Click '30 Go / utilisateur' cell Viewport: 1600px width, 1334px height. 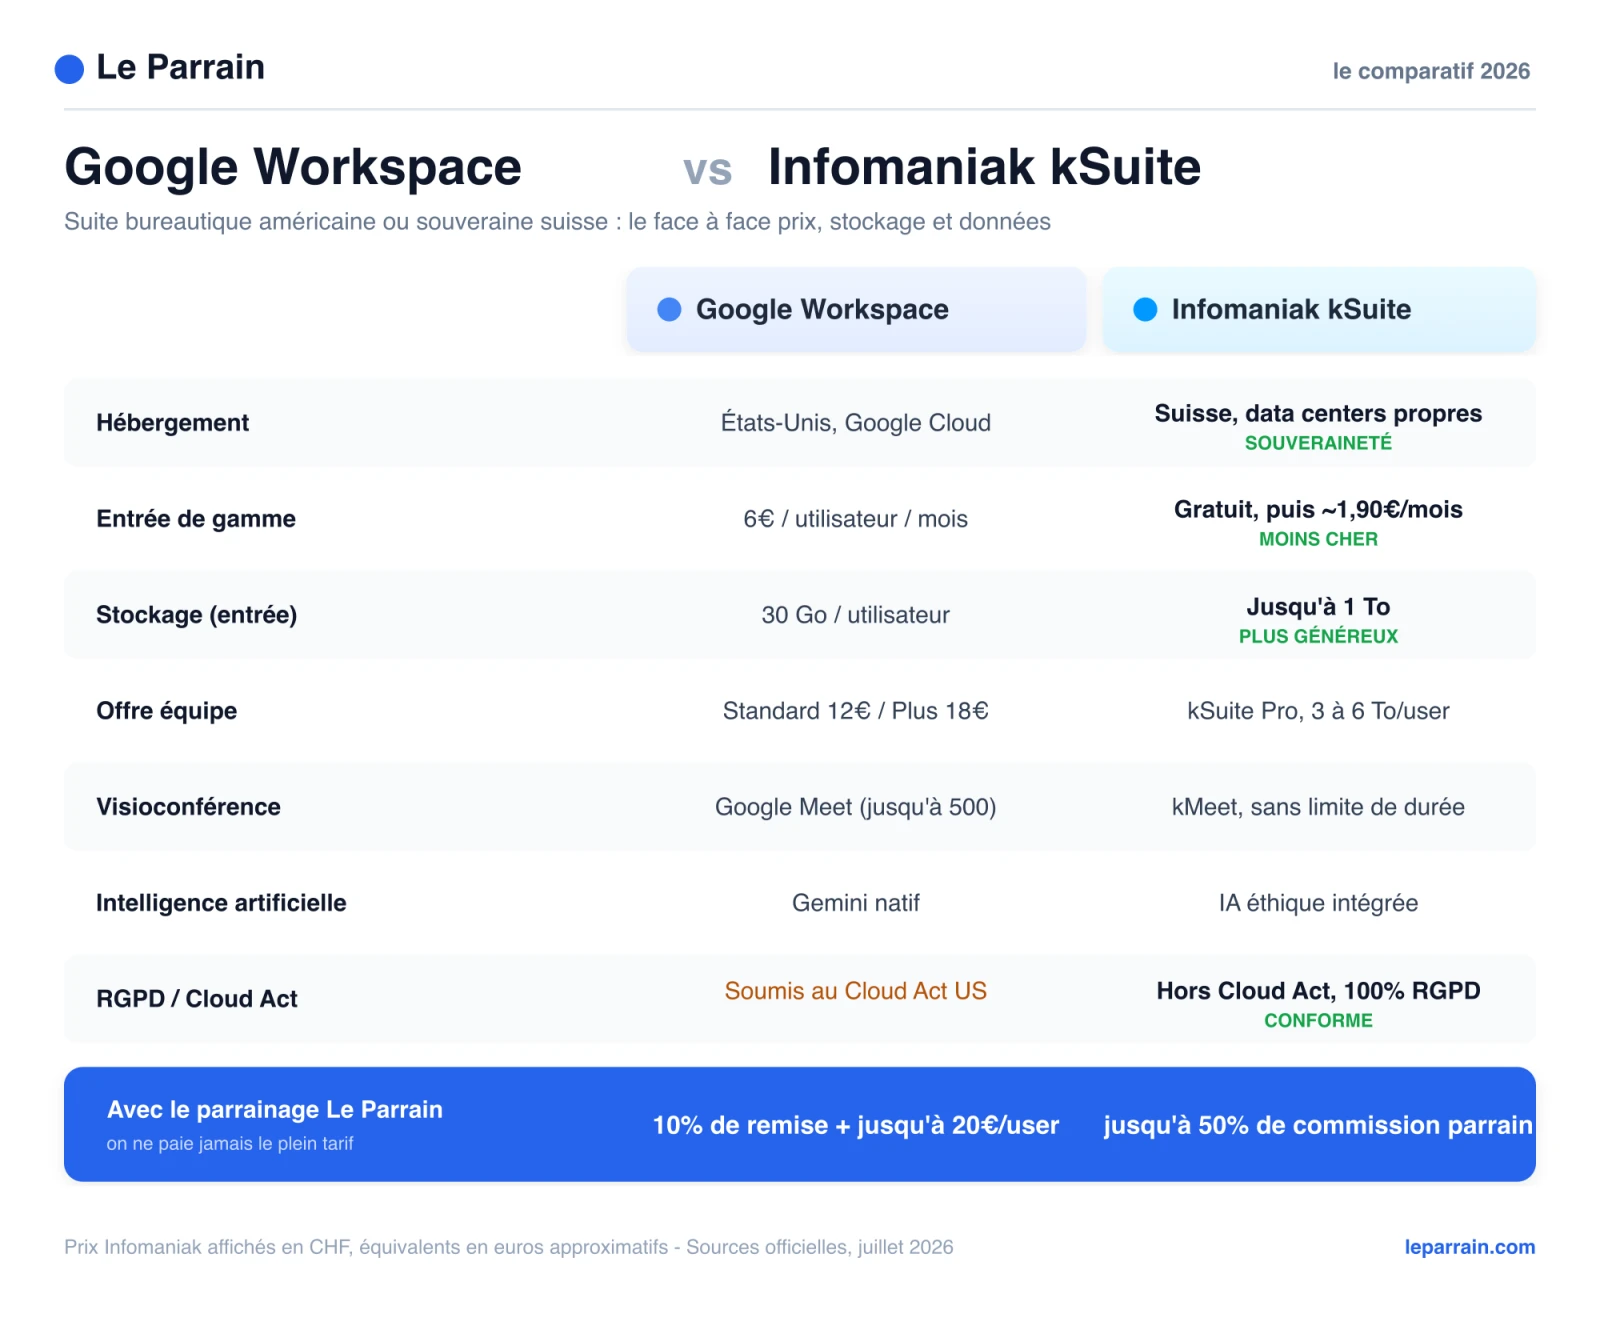click(856, 615)
